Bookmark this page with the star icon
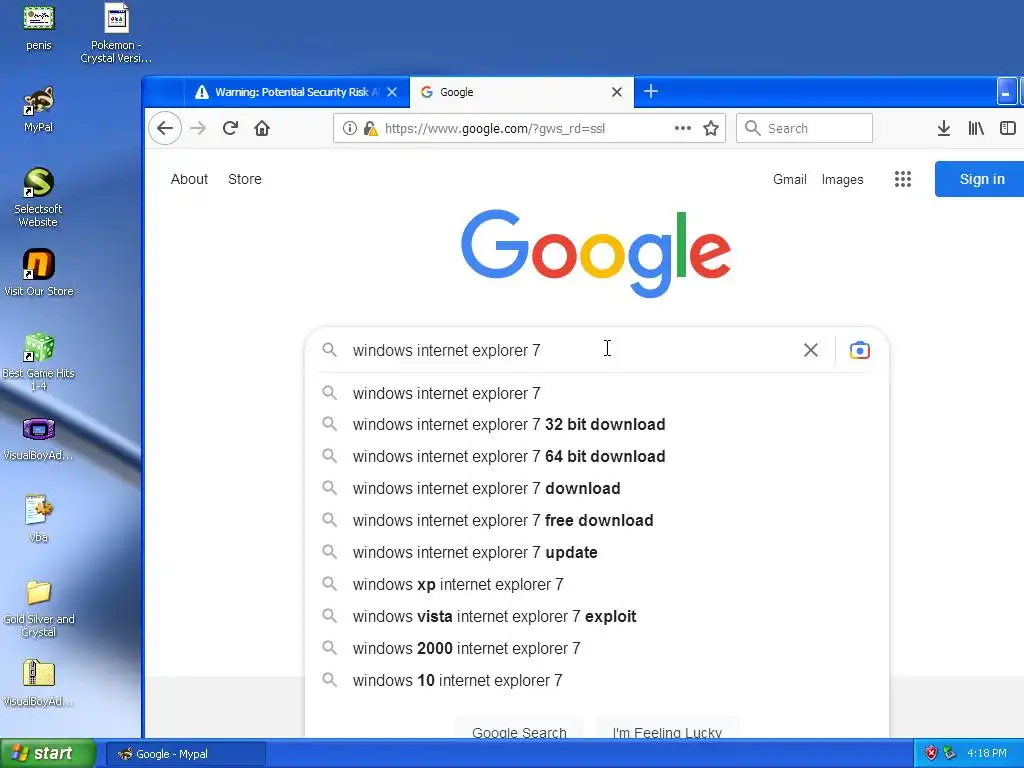This screenshot has width=1024, height=768. coord(711,128)
